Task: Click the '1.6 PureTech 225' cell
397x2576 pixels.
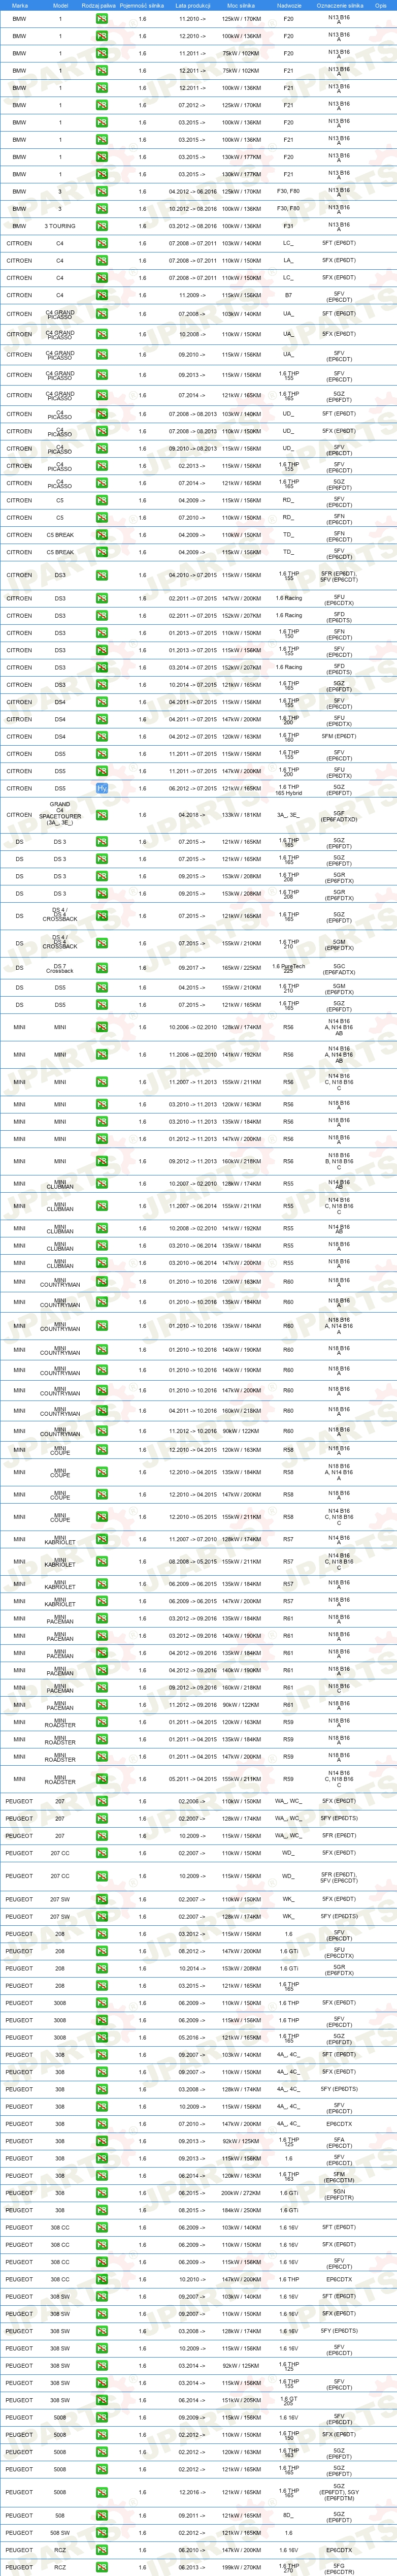Action: coord(288,968)
